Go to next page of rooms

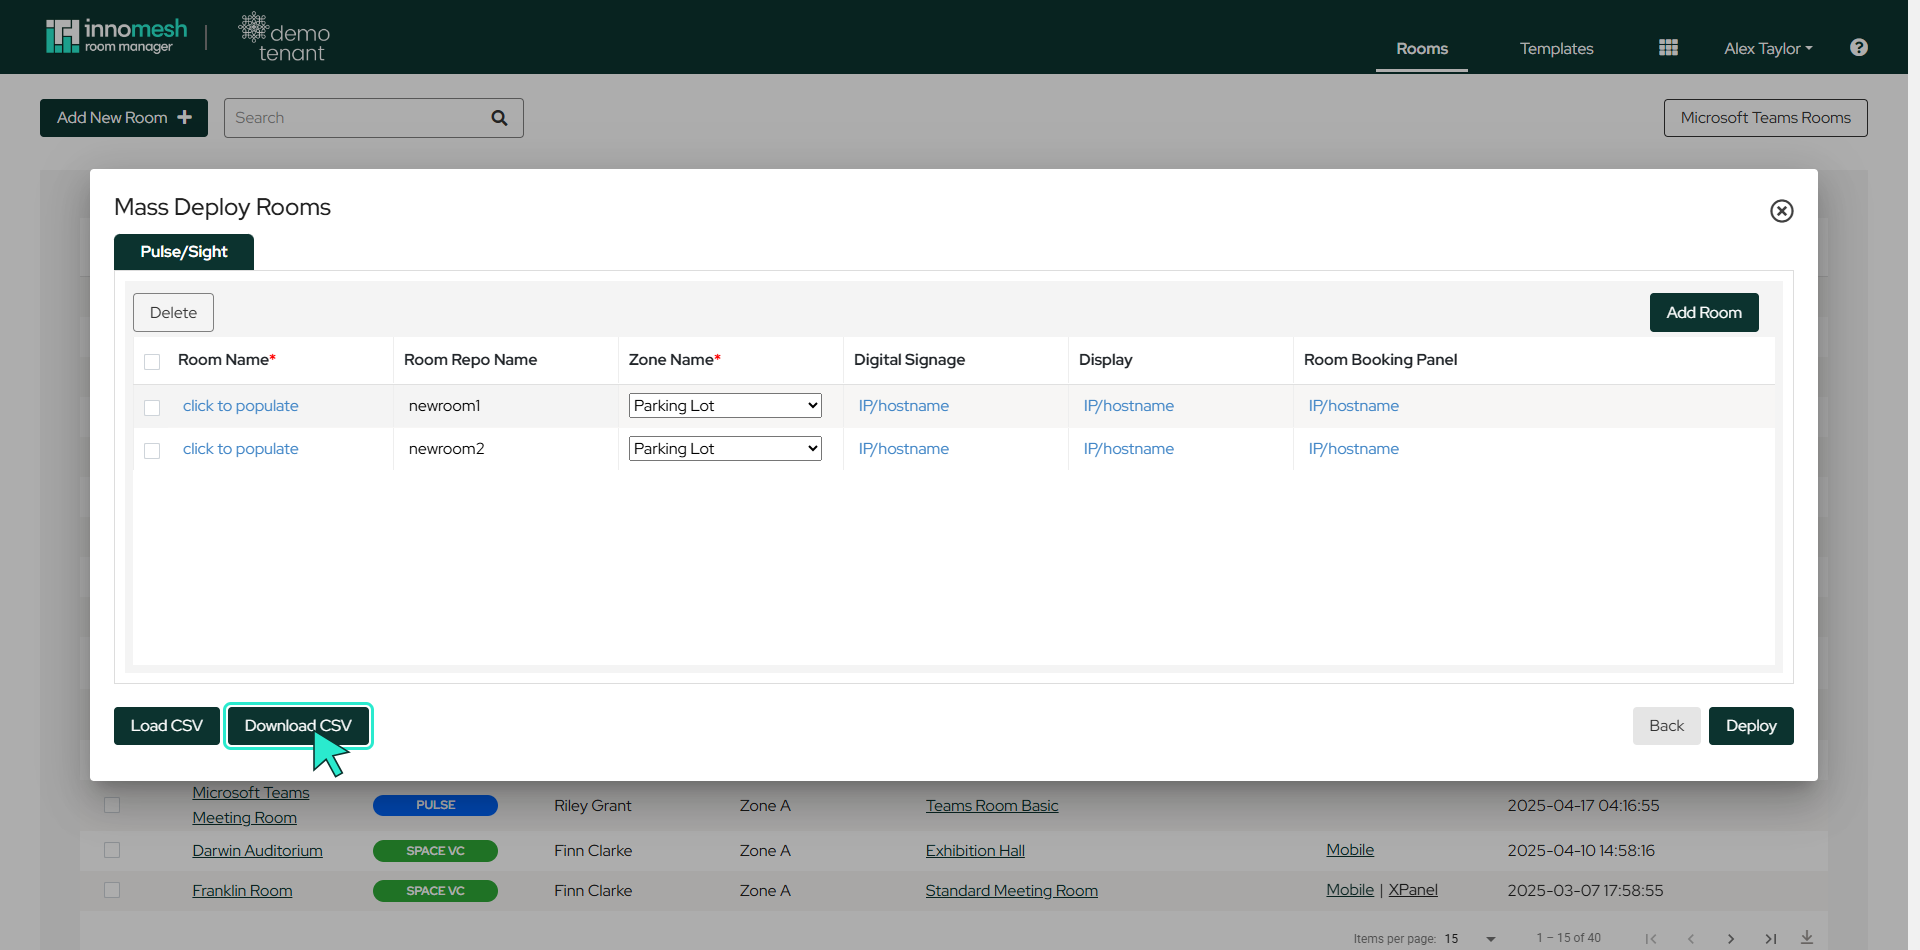[1731, 938]
